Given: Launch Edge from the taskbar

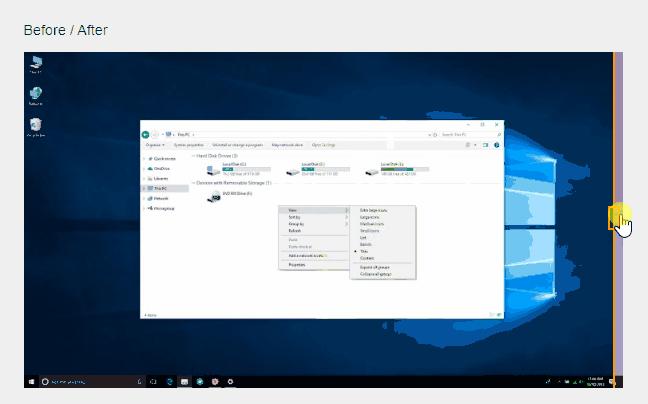Looking at the screenshot, I should [x=169, y=382].
